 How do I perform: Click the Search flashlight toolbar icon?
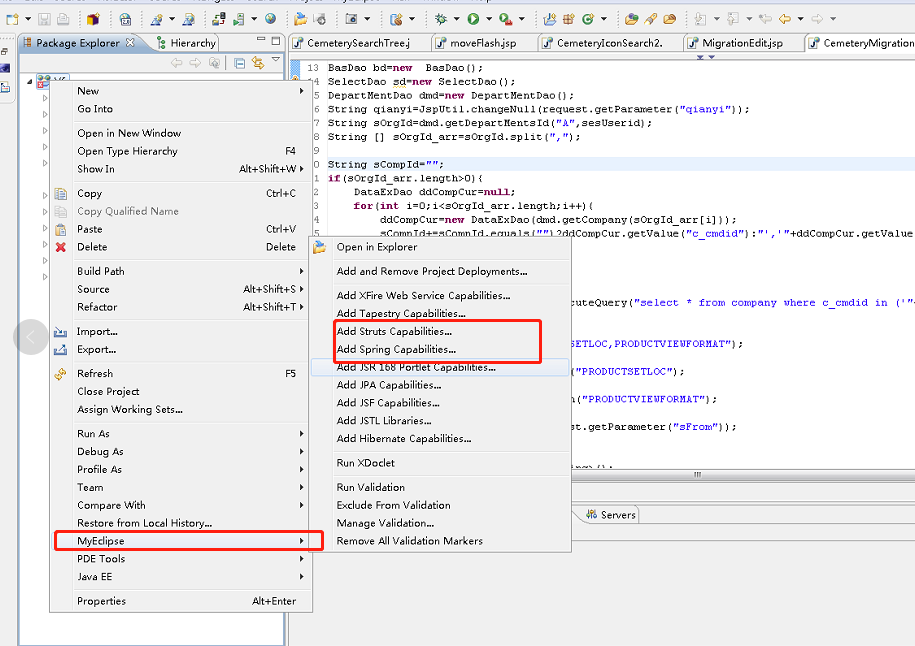651,17
